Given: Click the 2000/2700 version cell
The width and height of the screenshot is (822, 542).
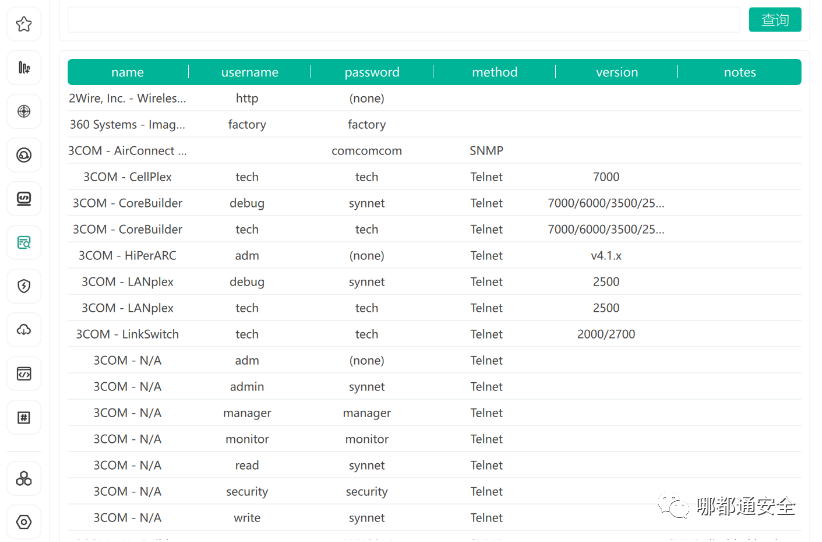Looking at the screenshot, I should pyautogui.click(x=606, y=334).
